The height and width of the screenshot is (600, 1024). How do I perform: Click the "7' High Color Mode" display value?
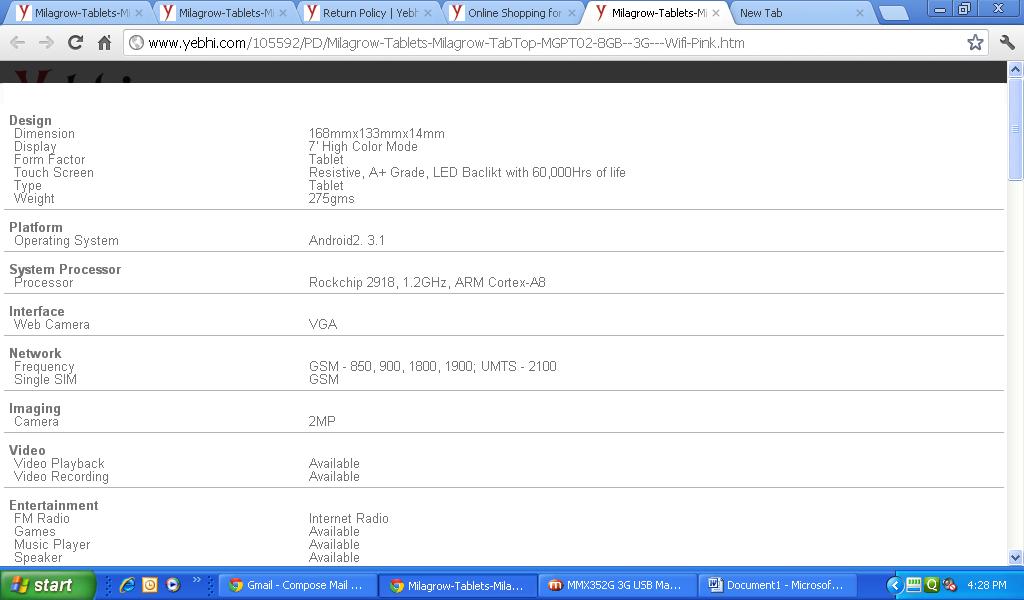363,147
